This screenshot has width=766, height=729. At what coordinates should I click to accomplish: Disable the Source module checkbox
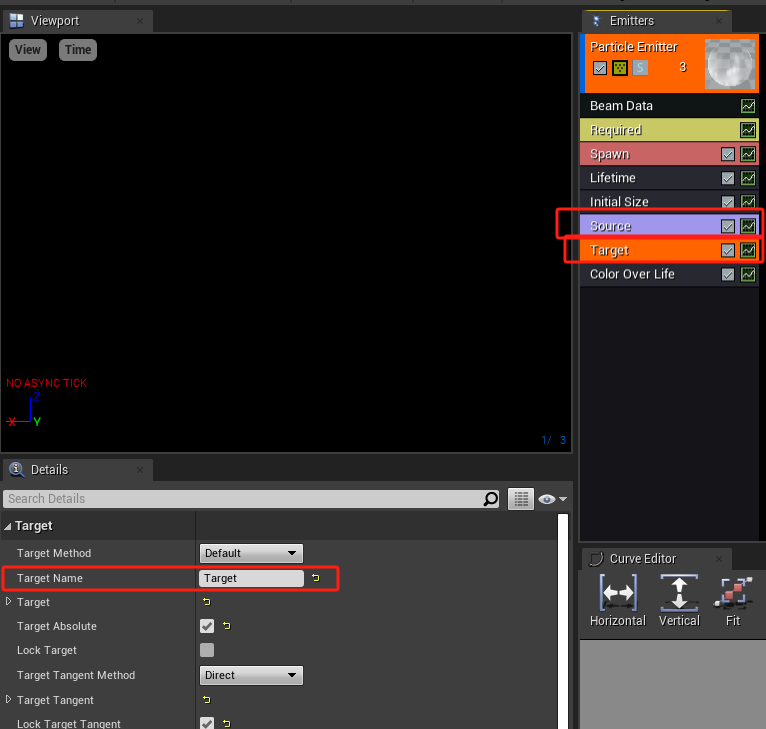[727, 226]
